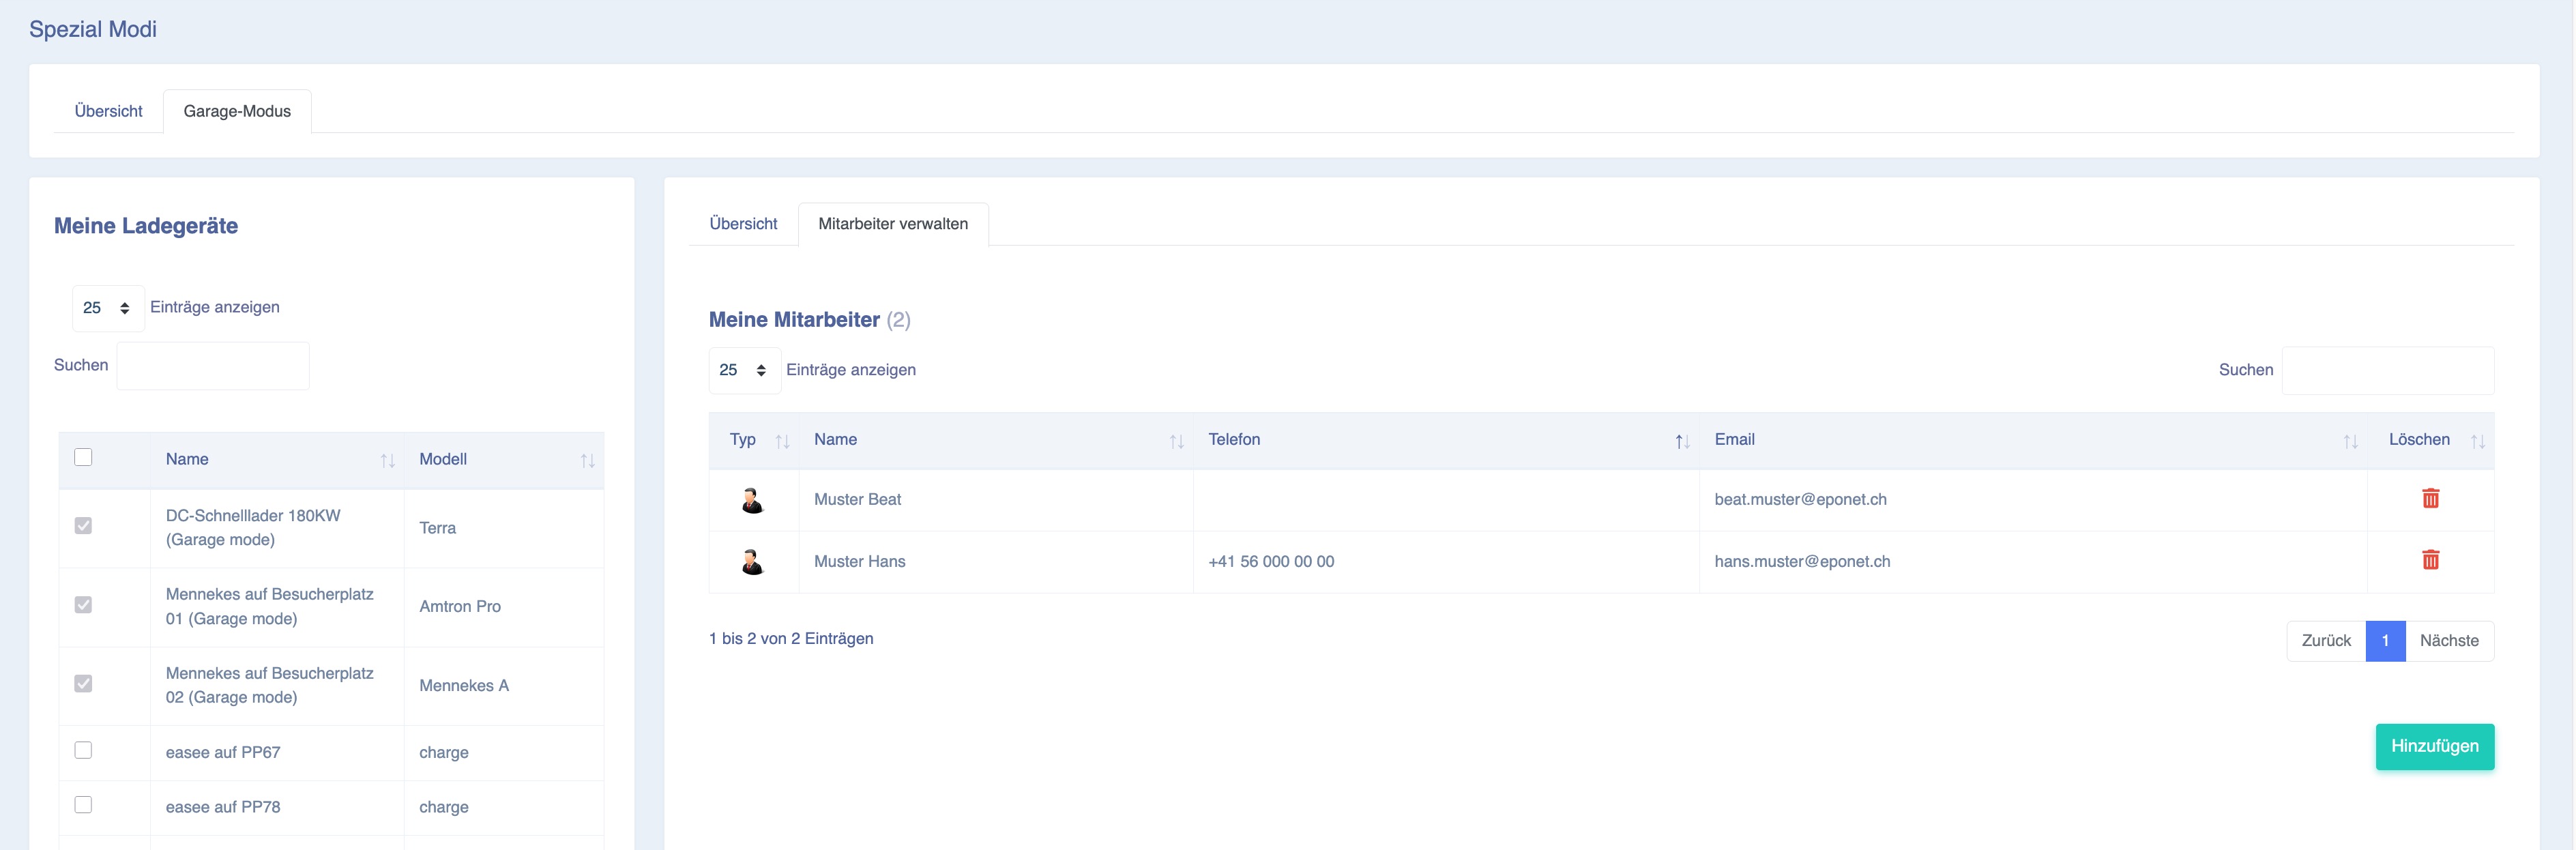Uncheck DC-Schnelllader 180KW charger checkbox
The image size is (2576, 850).
point(83,525)
